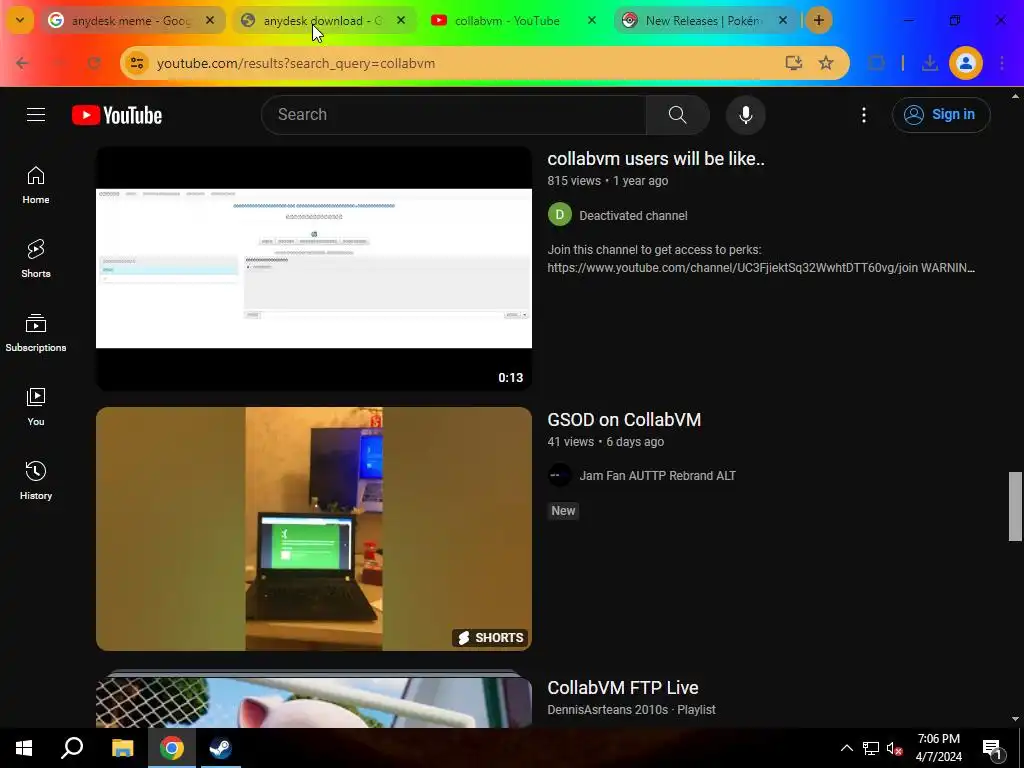Go back to the previous page
The image size is (1024, 768).
[22, 63]
